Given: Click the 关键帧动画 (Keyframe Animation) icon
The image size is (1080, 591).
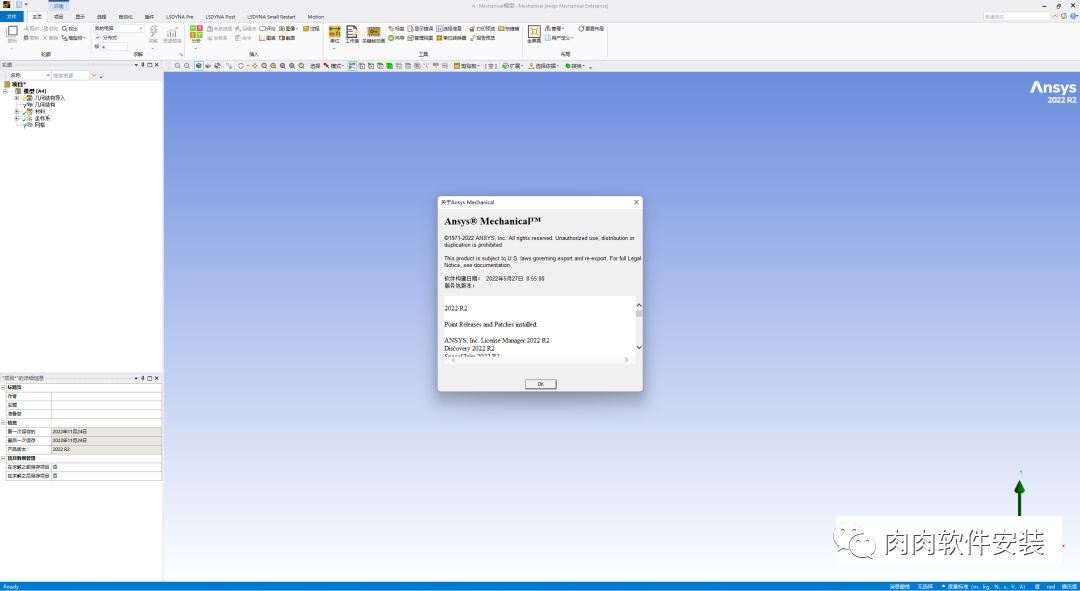Looking at the screenshot, I should point(373,34).
